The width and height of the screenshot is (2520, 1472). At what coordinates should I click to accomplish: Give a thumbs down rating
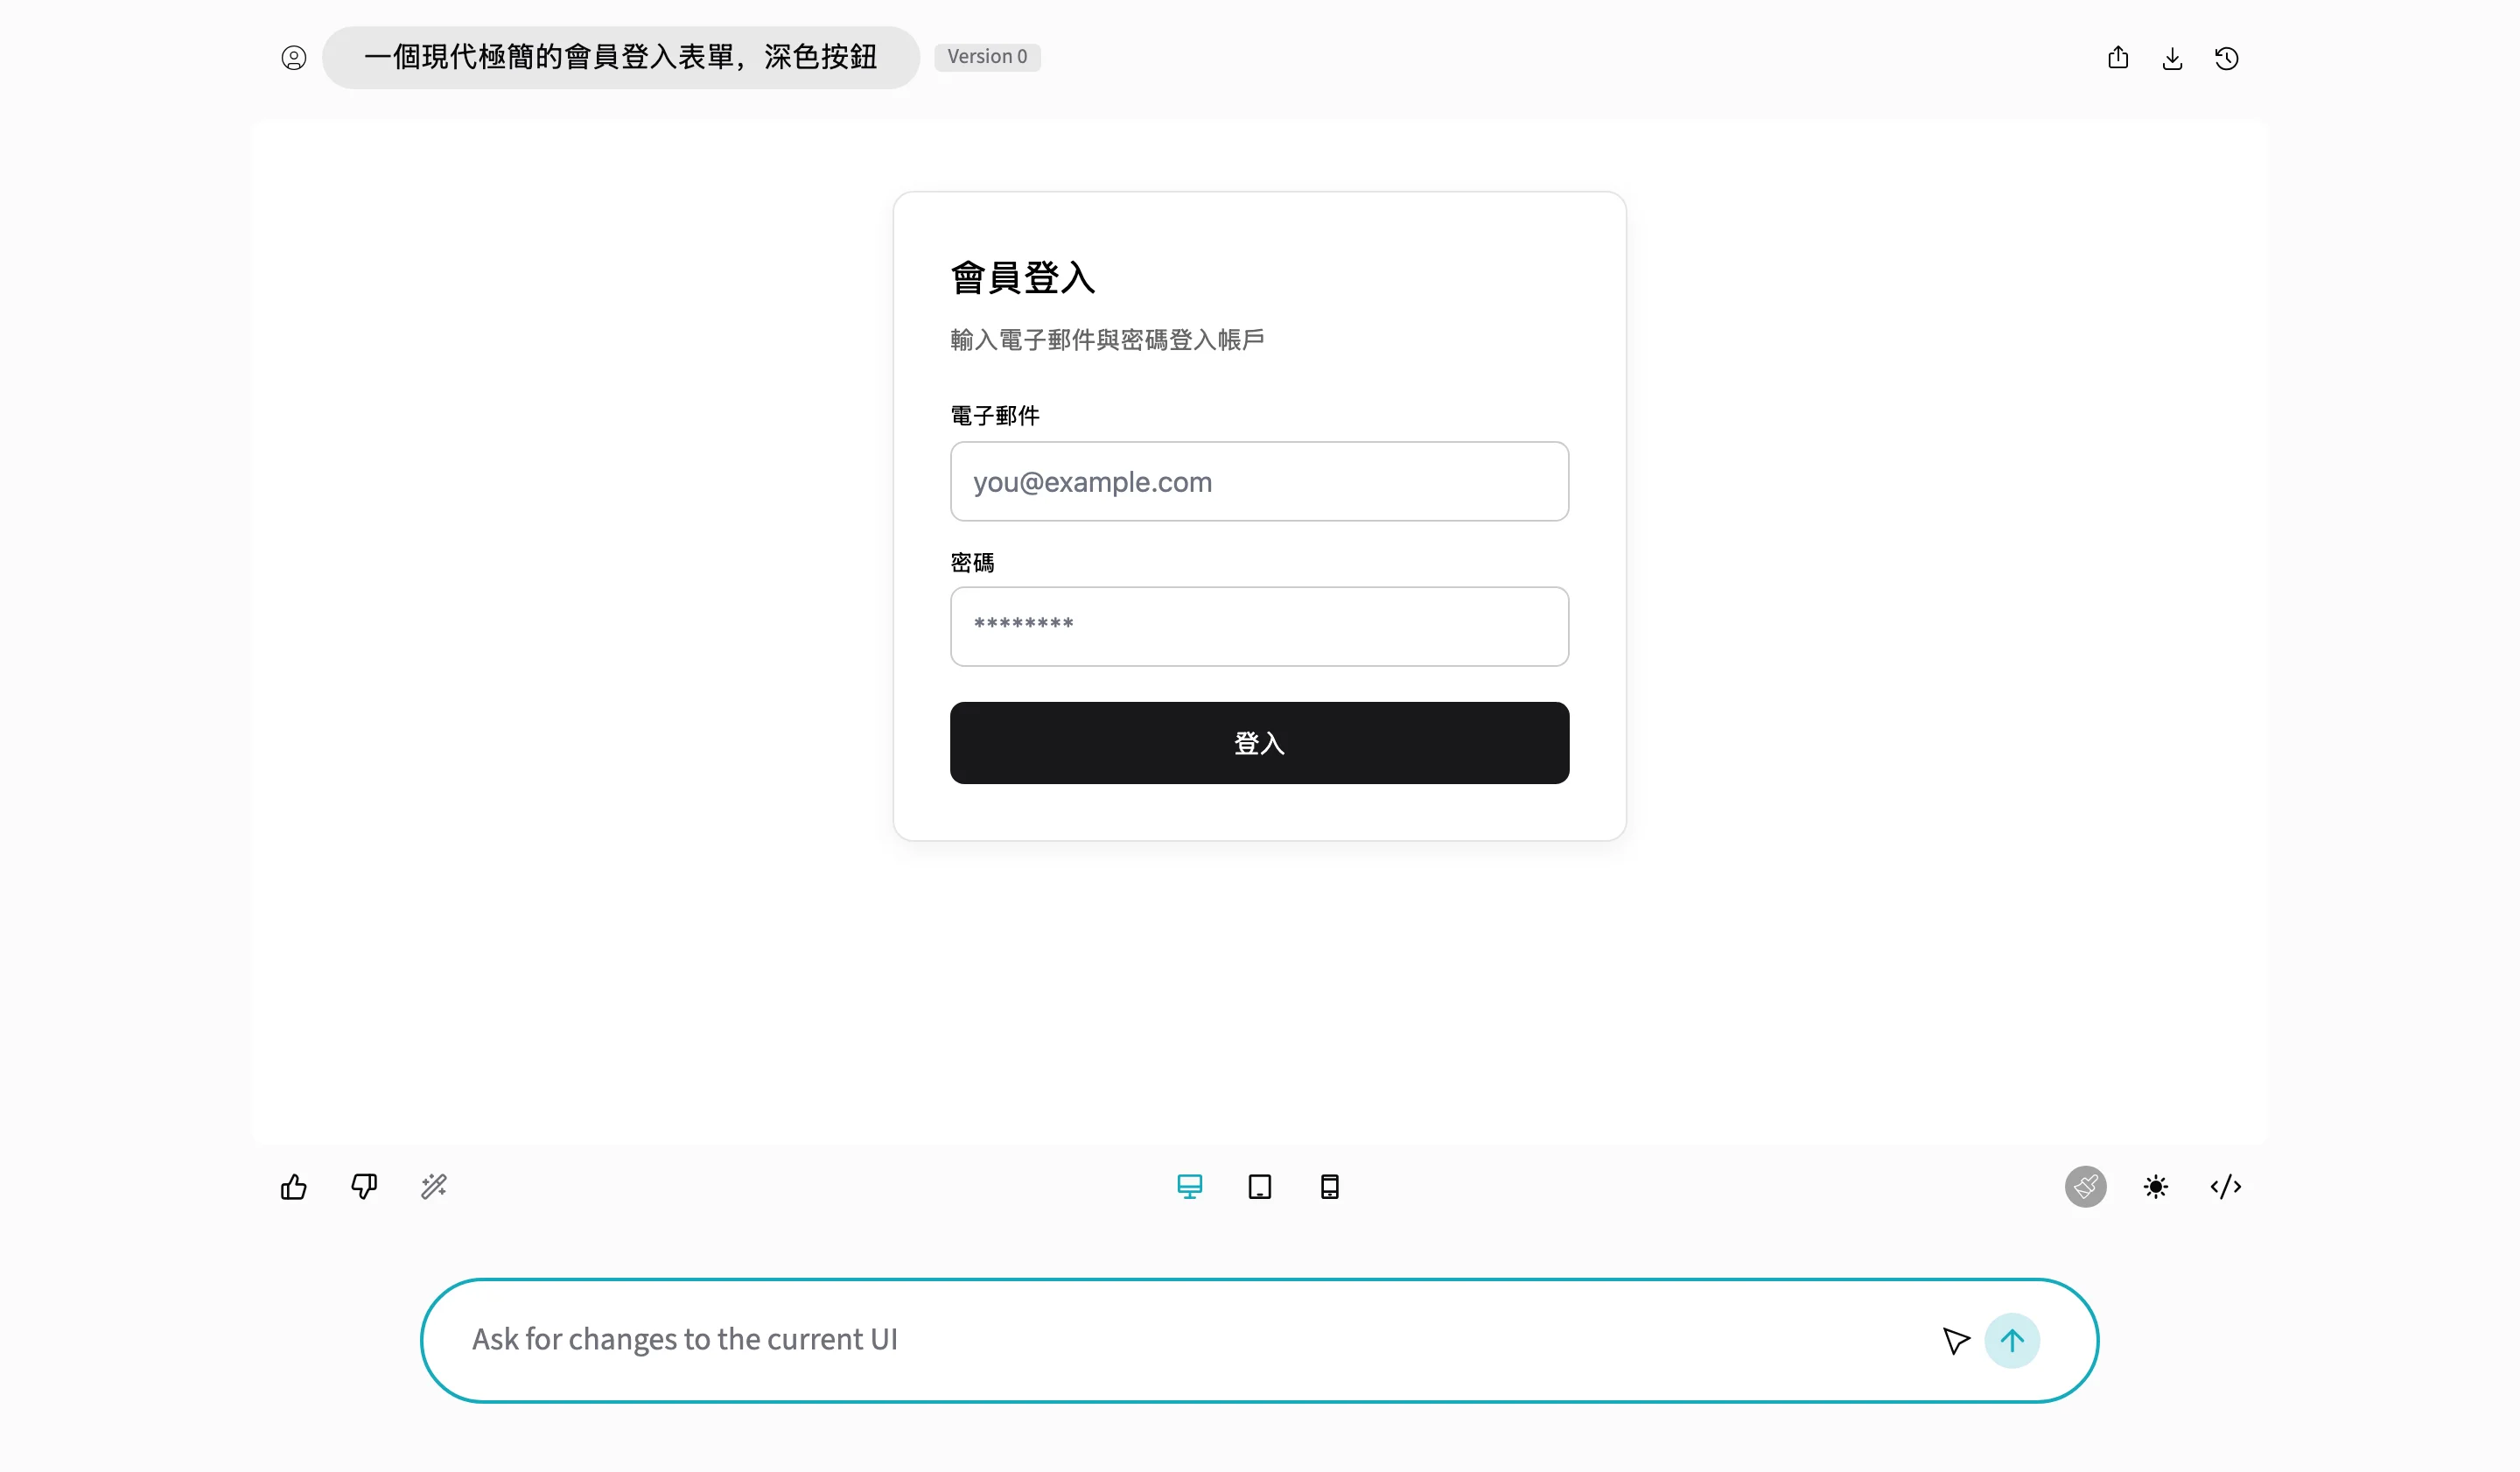coord(364,1187)
